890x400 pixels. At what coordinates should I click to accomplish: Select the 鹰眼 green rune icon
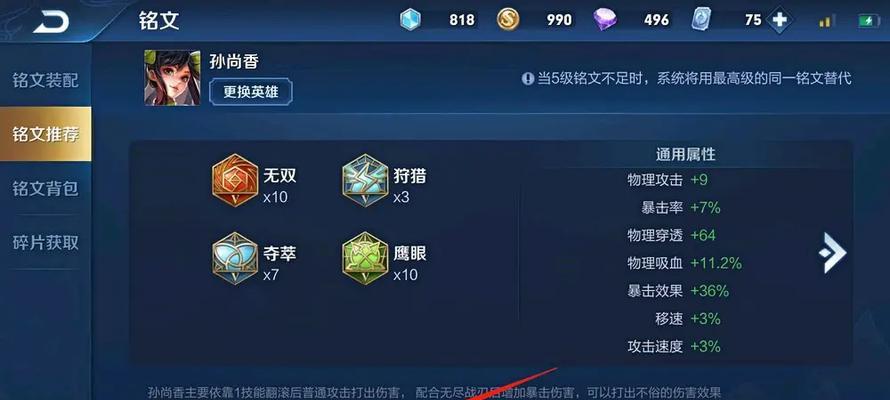point(366,258)
